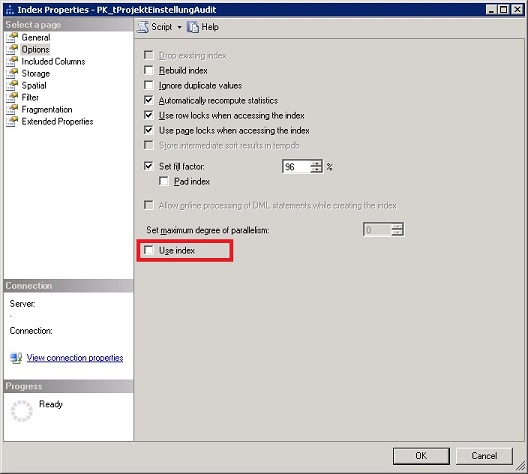This screenshot has height=474, width=528.
Task: Decrease fill factor with down arrow
Action: point(316,170)
